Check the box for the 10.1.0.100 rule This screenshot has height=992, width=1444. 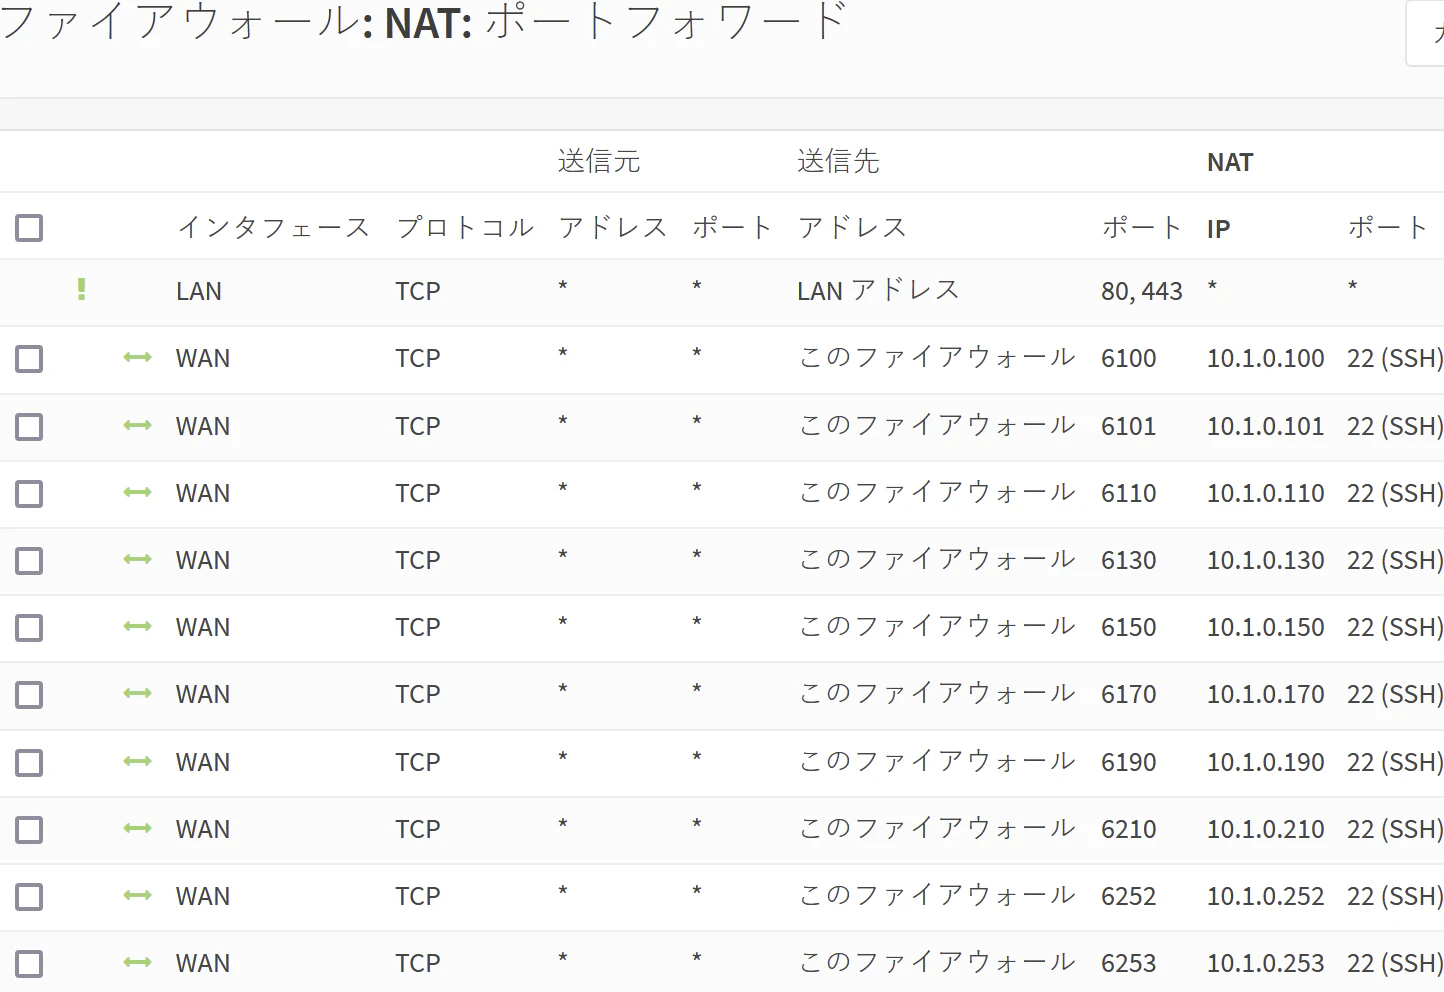point(29,359)
